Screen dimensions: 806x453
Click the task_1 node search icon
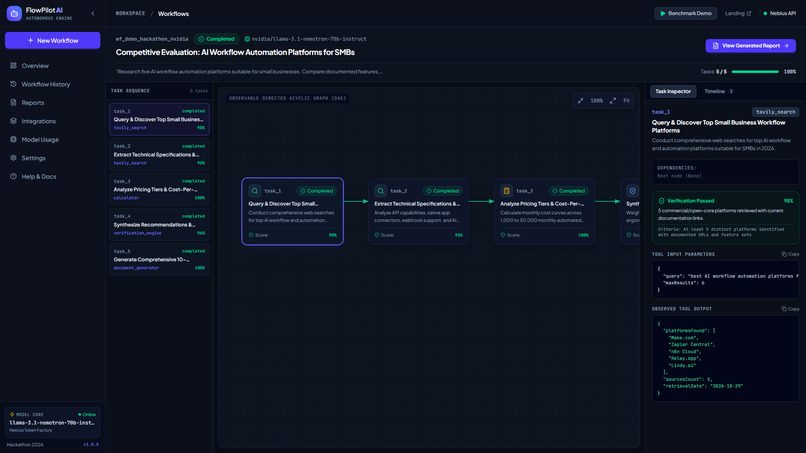tap(254, 191)
